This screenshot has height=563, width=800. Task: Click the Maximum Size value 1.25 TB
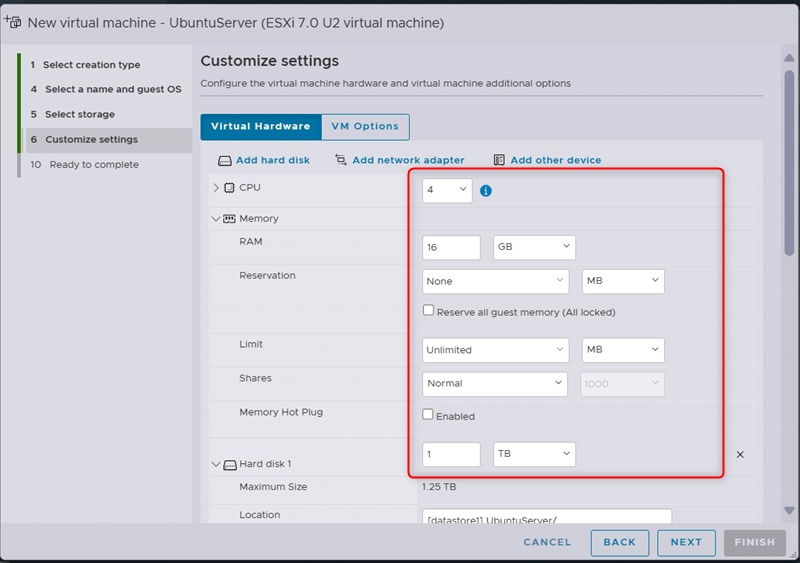click(439, 487)
